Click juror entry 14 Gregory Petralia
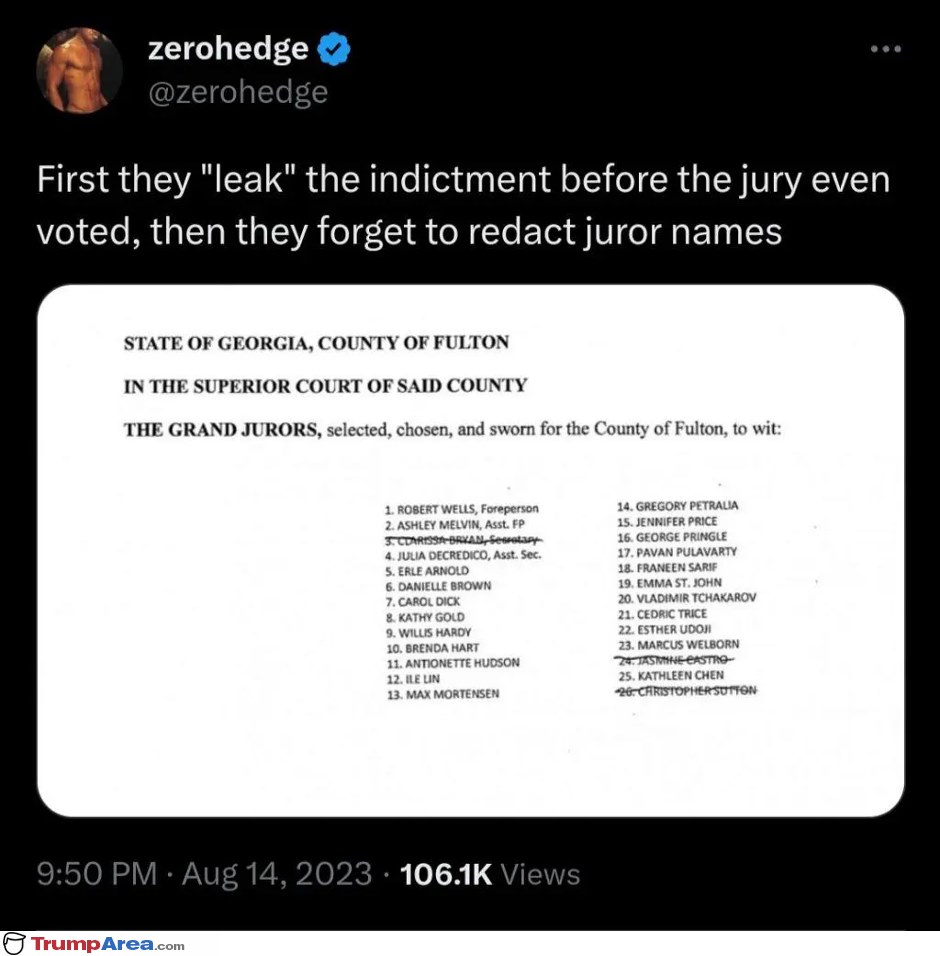940x956 pixels. tap(678, 506)
